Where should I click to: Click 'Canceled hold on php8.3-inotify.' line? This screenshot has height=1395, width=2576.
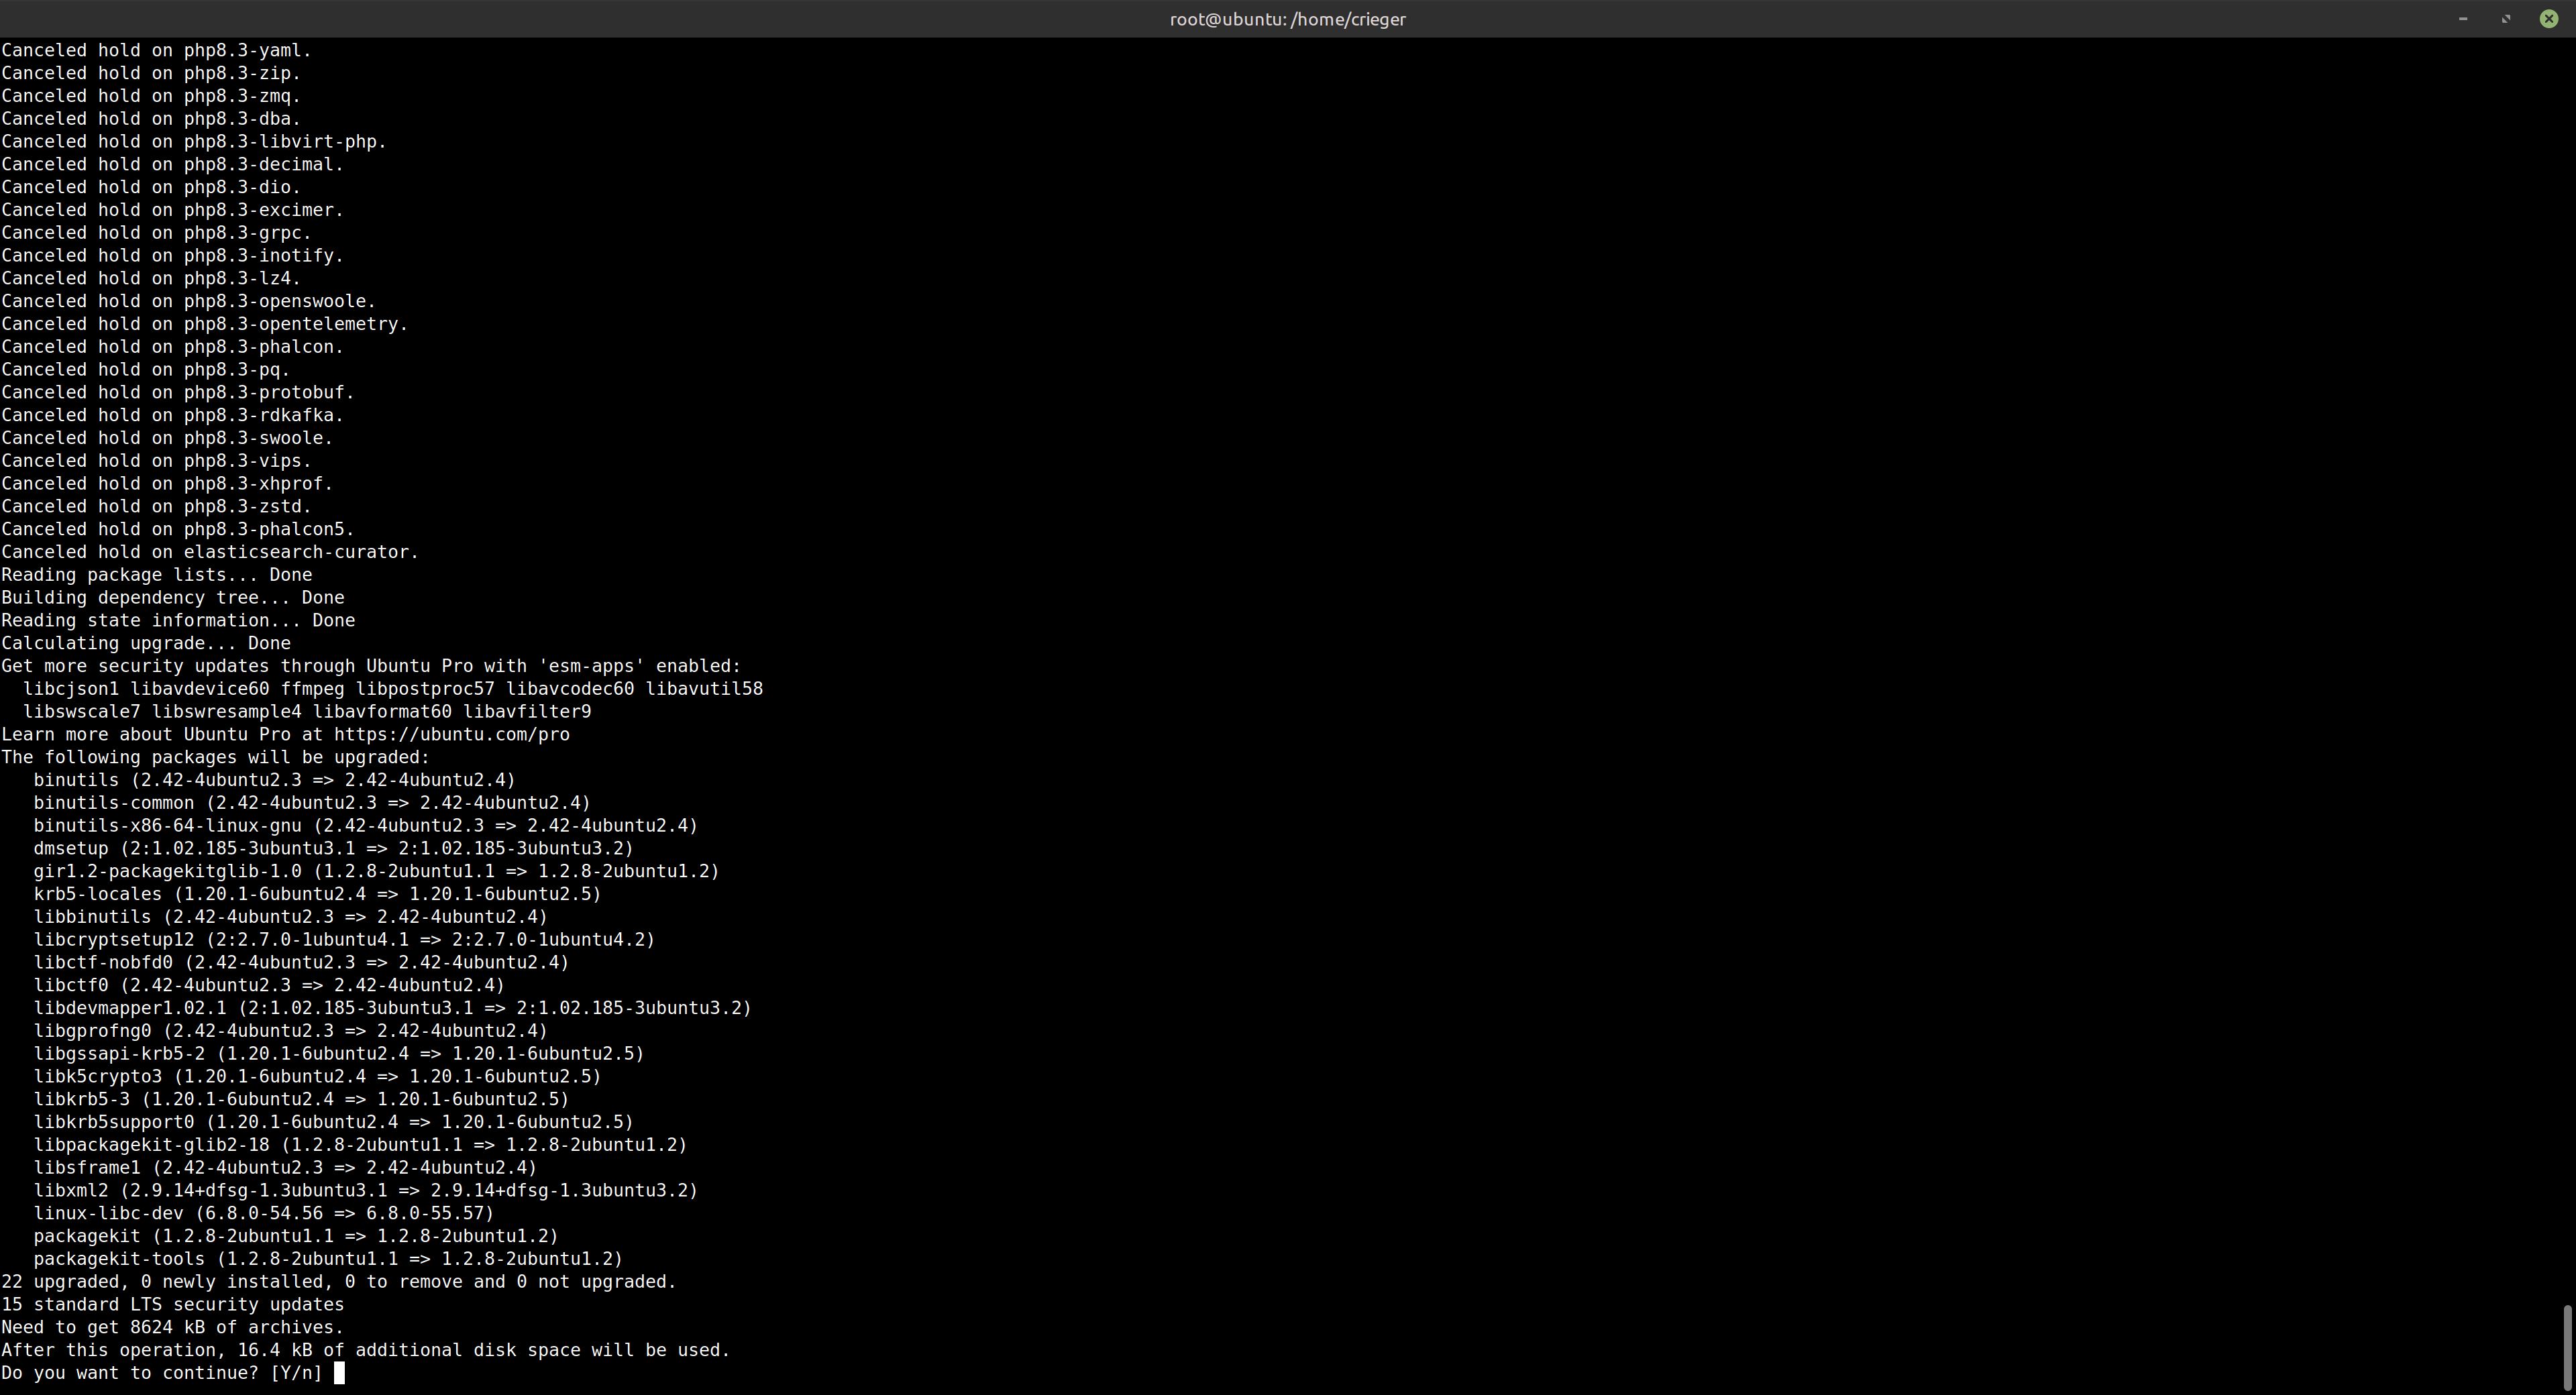(173, 255)
